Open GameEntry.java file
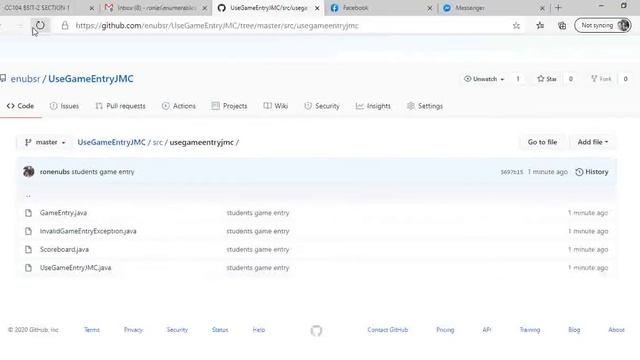640x360 pixels. tap(63, 213)
